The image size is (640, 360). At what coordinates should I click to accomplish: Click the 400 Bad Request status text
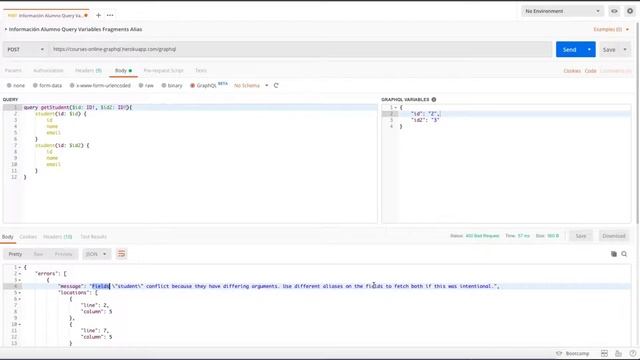point(482,236)
